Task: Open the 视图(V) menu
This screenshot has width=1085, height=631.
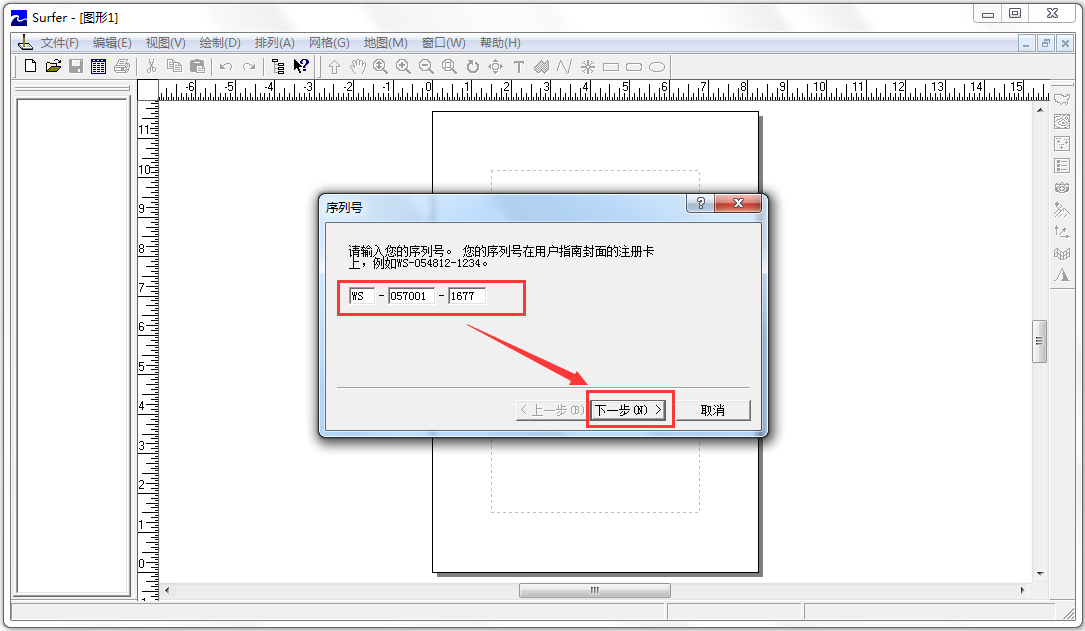Action: point(165,43)
